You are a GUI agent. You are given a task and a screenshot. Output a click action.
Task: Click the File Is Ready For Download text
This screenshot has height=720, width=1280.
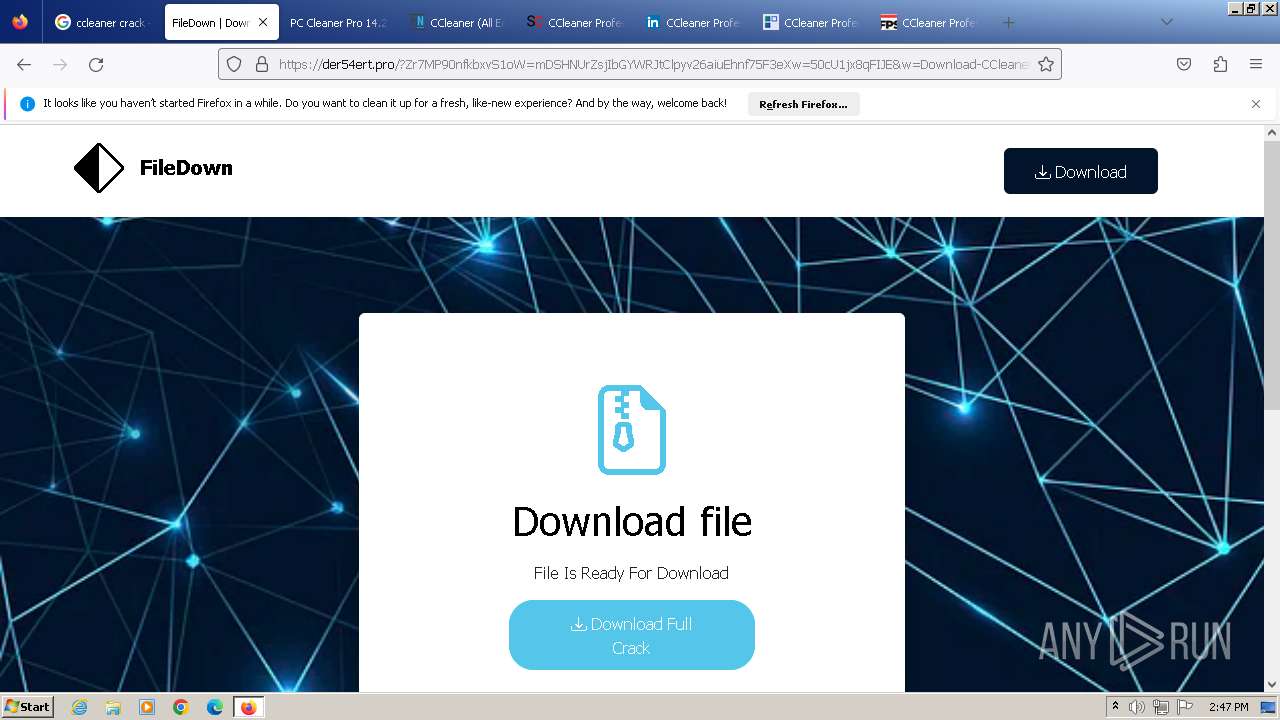(x=631, y=573)
